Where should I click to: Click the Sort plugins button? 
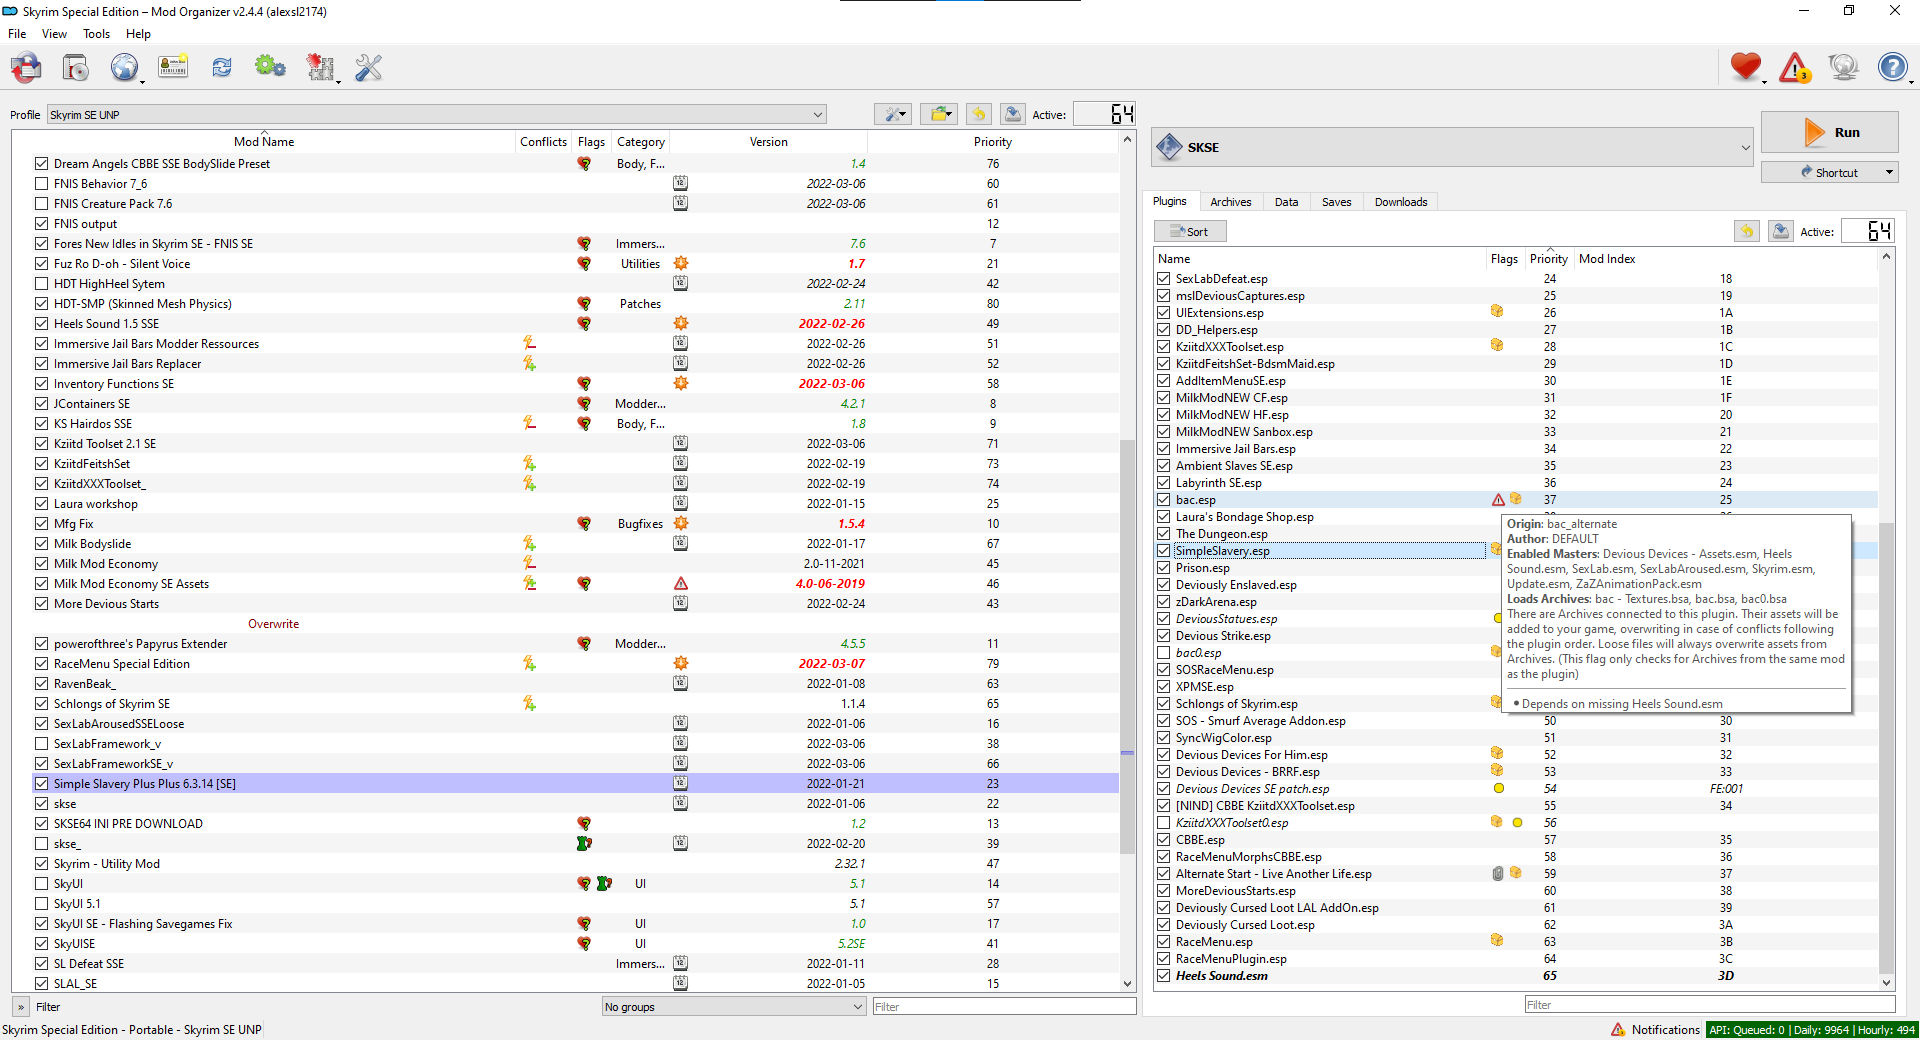1190,232
